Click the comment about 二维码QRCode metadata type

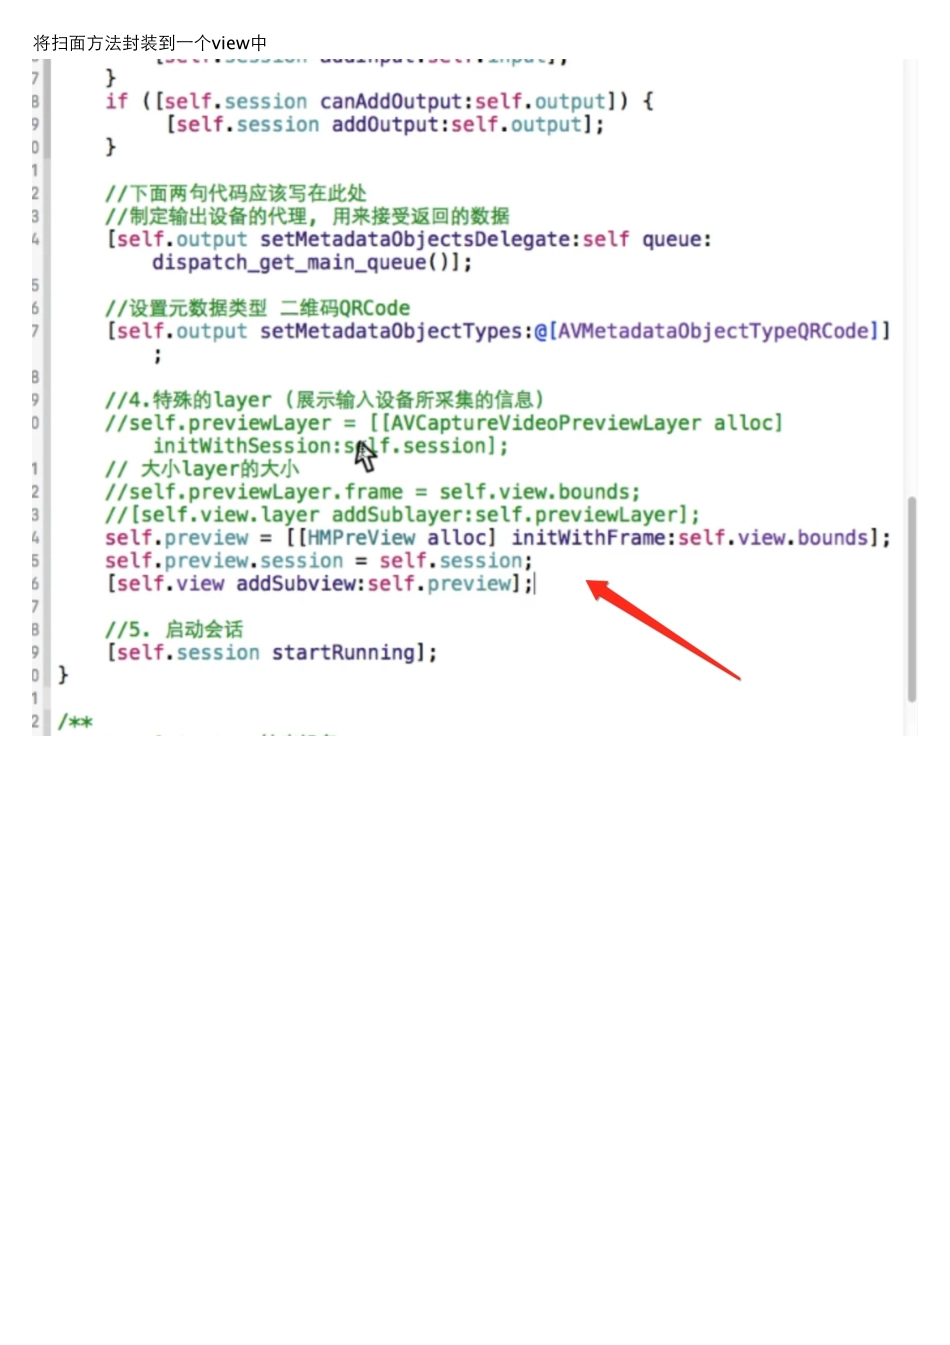pos(257,308)
